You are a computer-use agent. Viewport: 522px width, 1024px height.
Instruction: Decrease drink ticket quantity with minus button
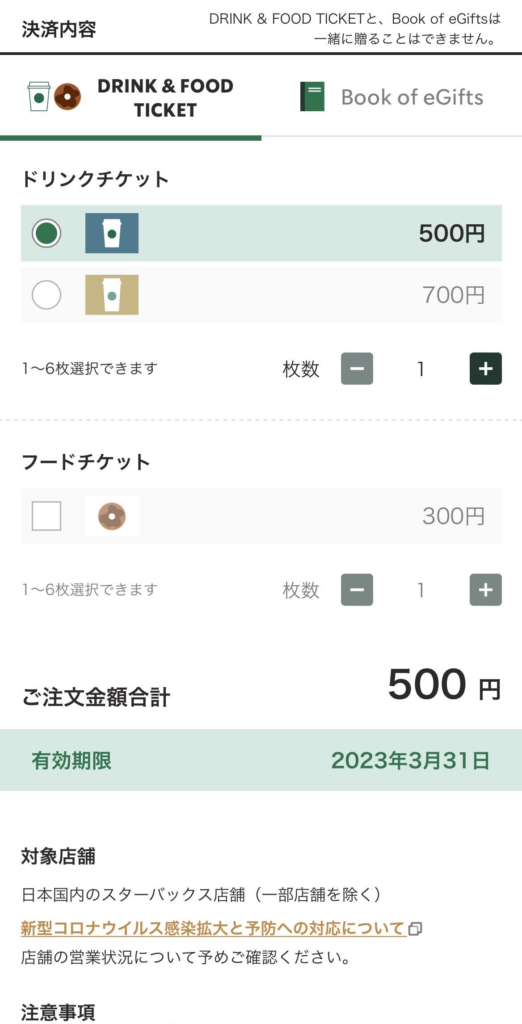pyautogui.click(x=357, y=369)
